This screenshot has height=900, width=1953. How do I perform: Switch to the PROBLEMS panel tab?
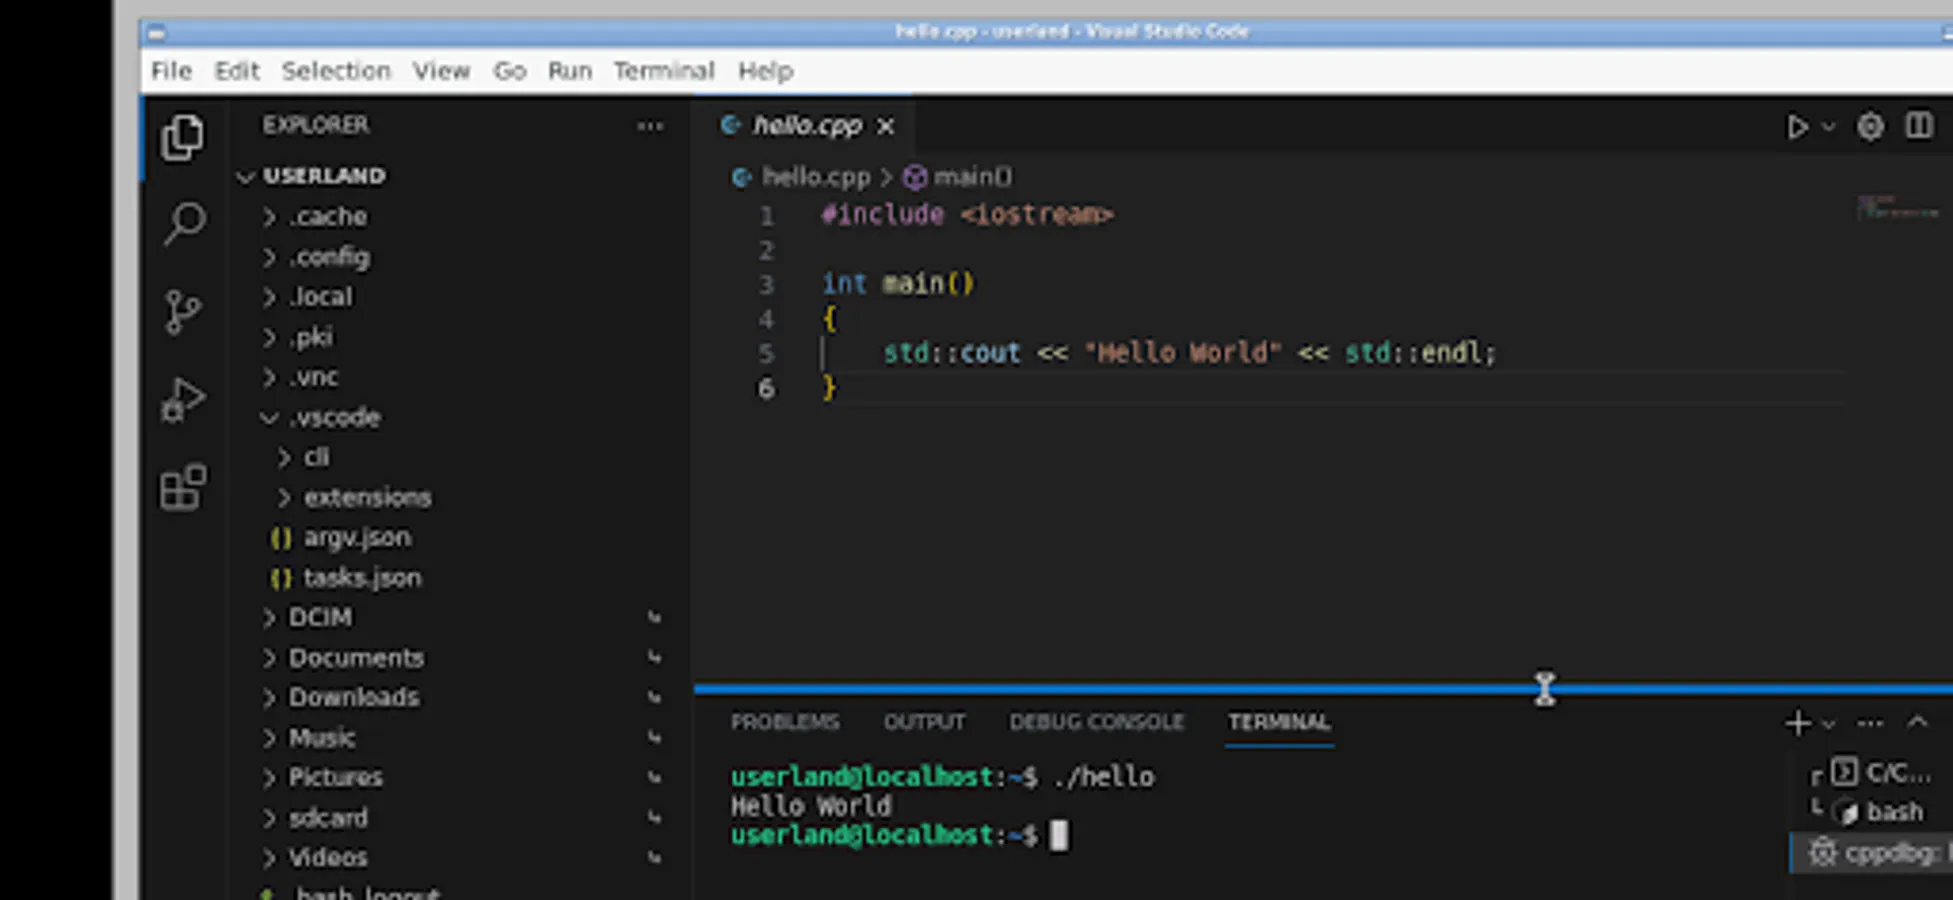(784, 722)
